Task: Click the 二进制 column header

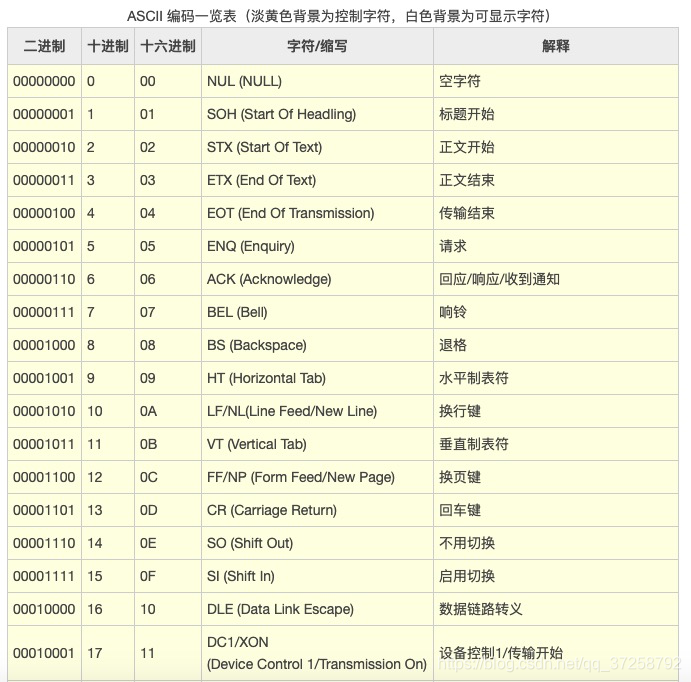Action: (45, 46)
